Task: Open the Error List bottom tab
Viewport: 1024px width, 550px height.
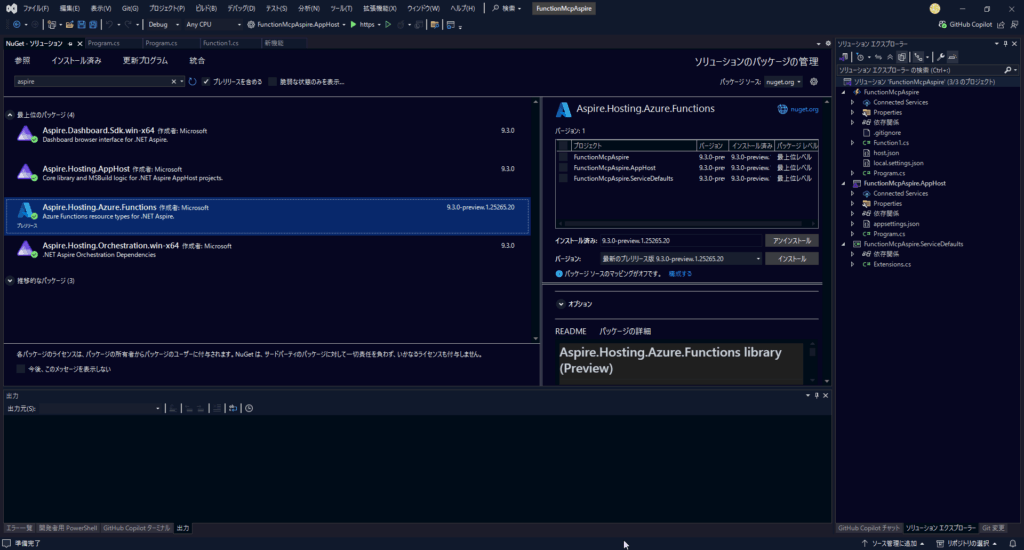Action: coord(18,528)
